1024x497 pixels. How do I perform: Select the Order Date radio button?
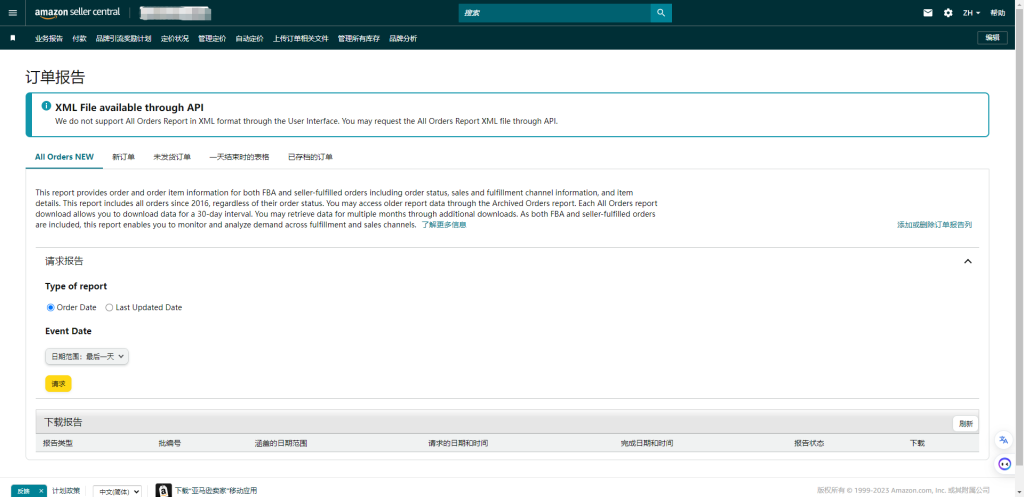coord(50,308)
